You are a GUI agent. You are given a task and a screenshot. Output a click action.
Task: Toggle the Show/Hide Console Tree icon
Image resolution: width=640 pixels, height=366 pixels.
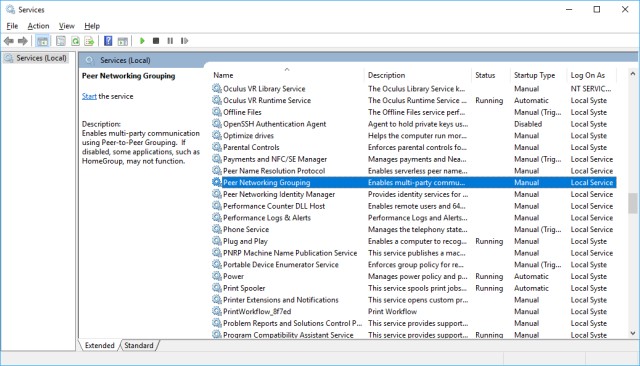pyautogui.click(x=42, y=41)
